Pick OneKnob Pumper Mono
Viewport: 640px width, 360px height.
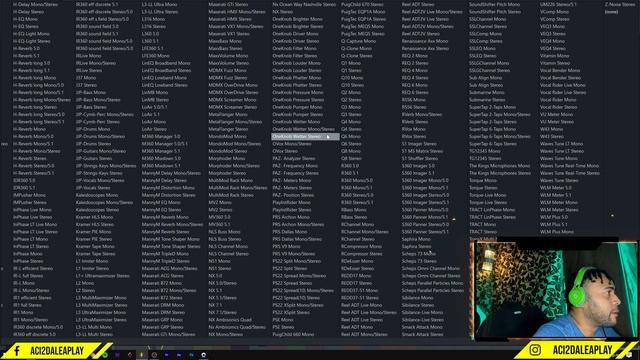click(297, 107)
